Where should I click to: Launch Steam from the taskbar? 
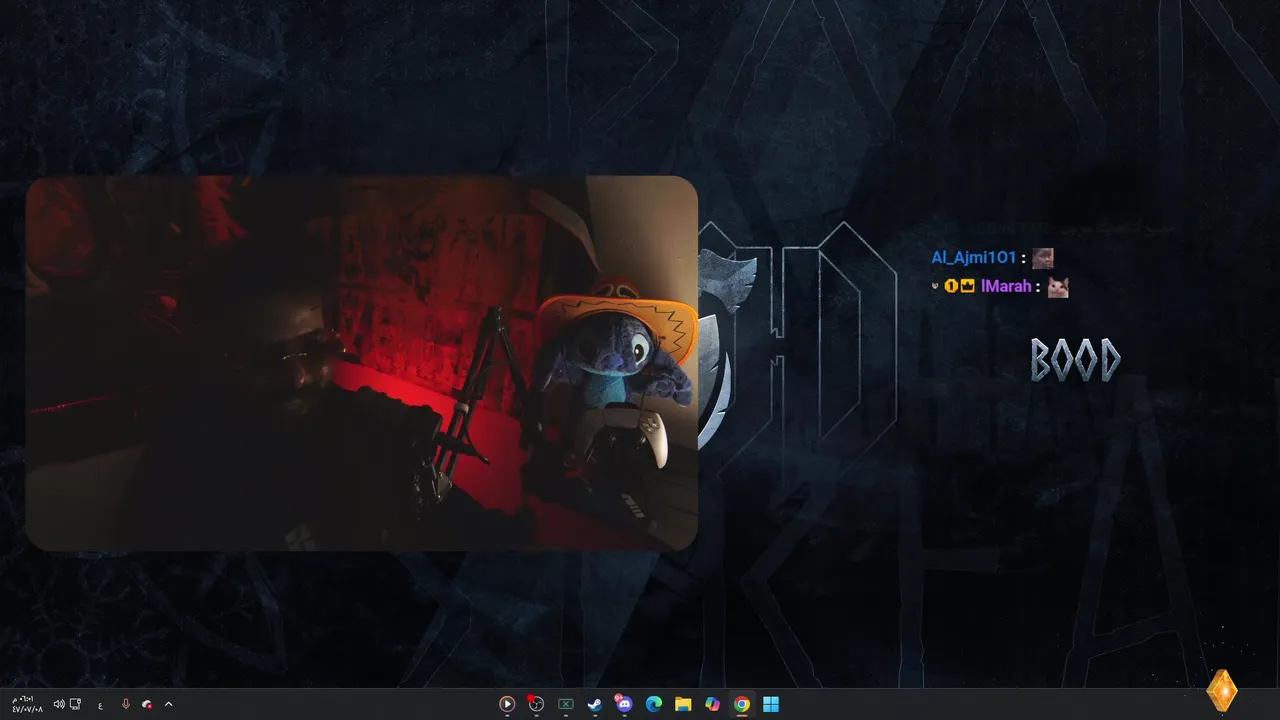coord(594,704)
